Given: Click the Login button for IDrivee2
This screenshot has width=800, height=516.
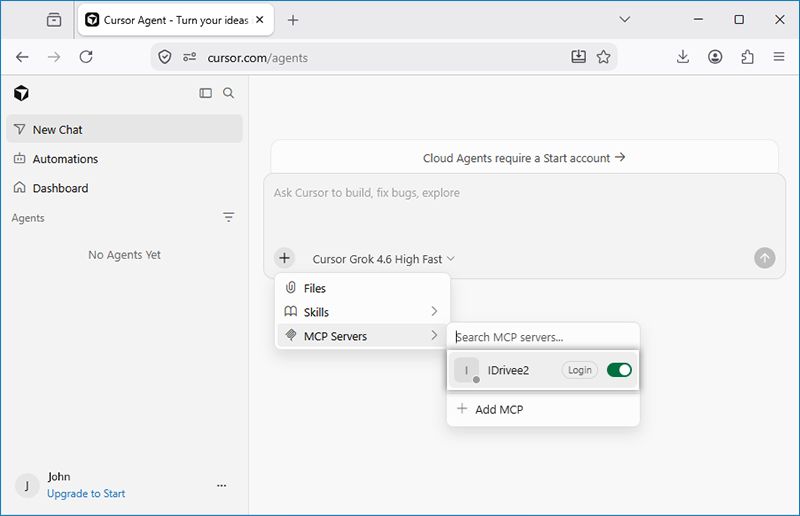Looking at the screenshot, I should coord(580,370).
